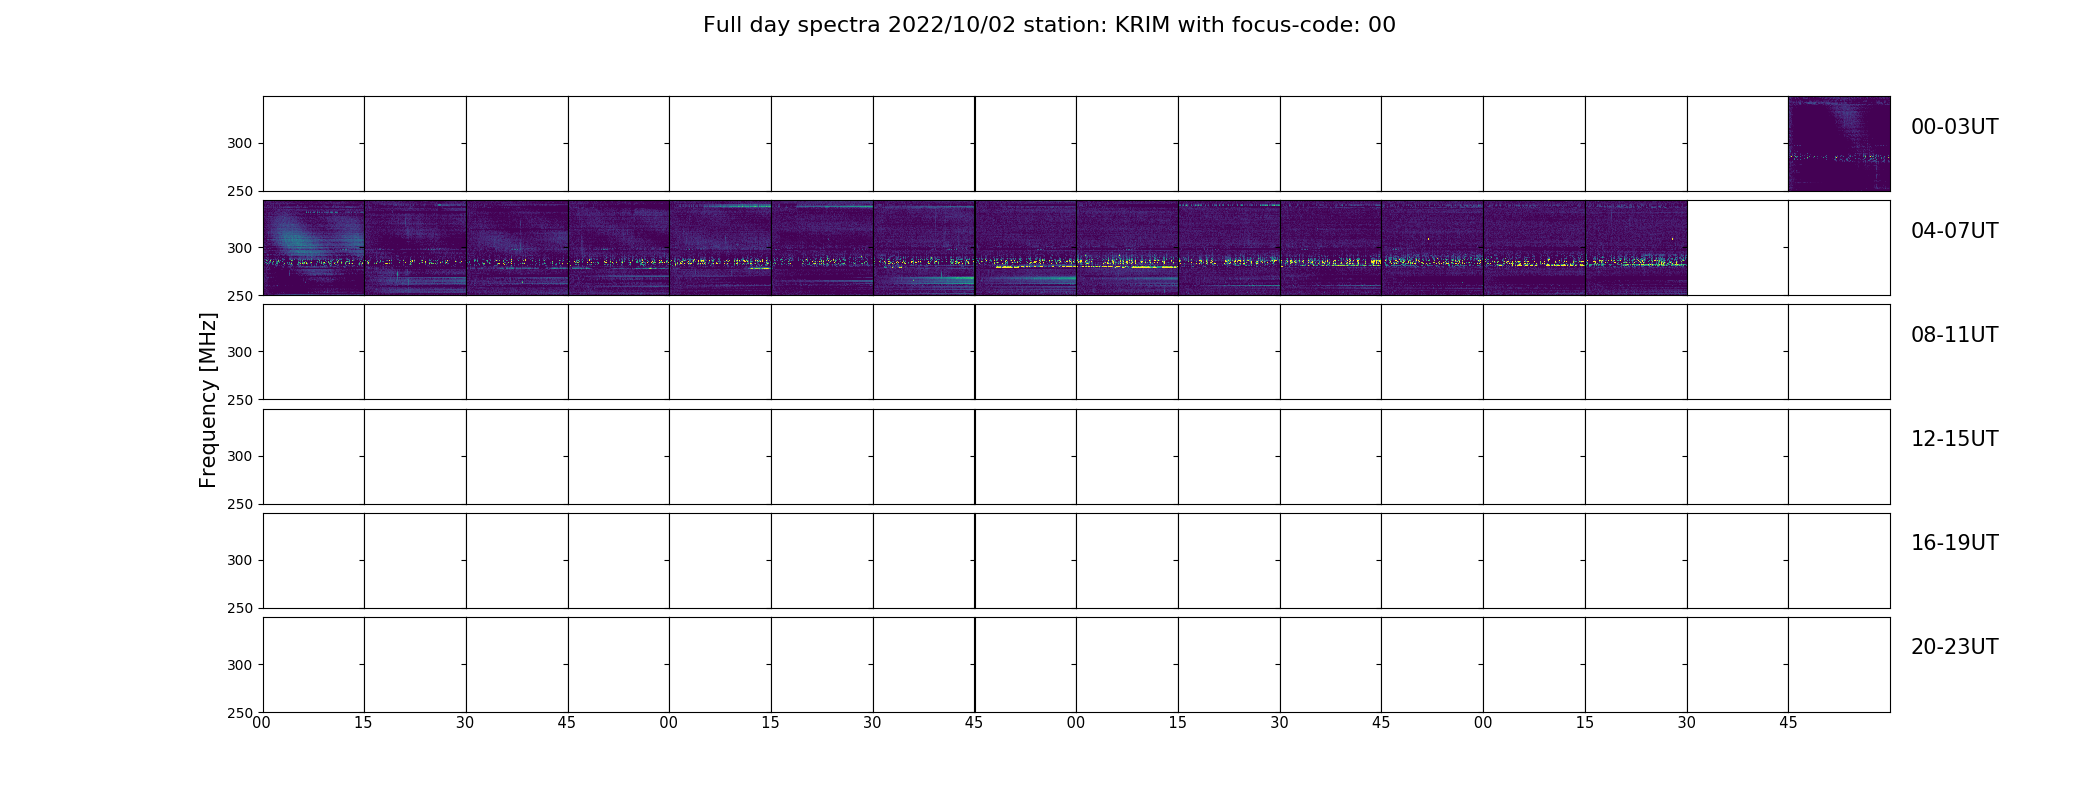Click the '300' tick label of the 20-23UT row
The width and height of the screenshot is (2100, 800).
click(240, 664)
